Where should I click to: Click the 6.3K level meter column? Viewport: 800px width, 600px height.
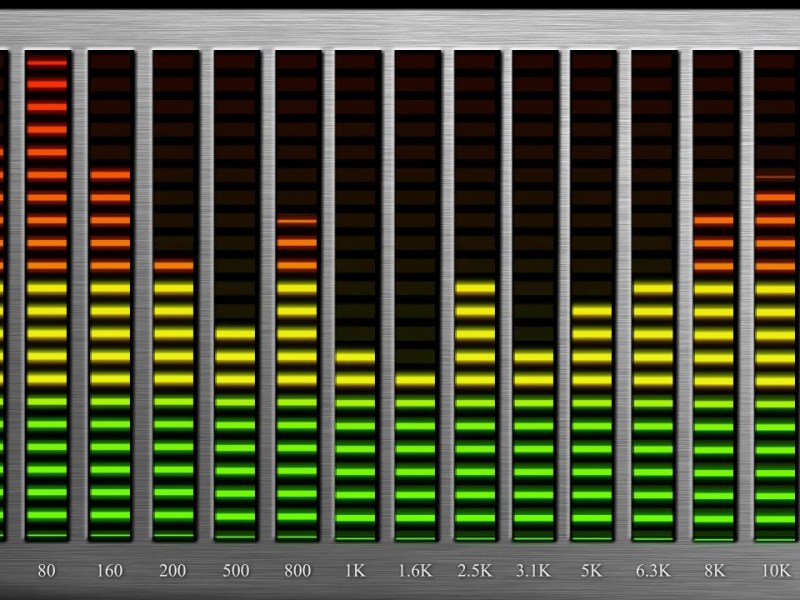(653, 295)
